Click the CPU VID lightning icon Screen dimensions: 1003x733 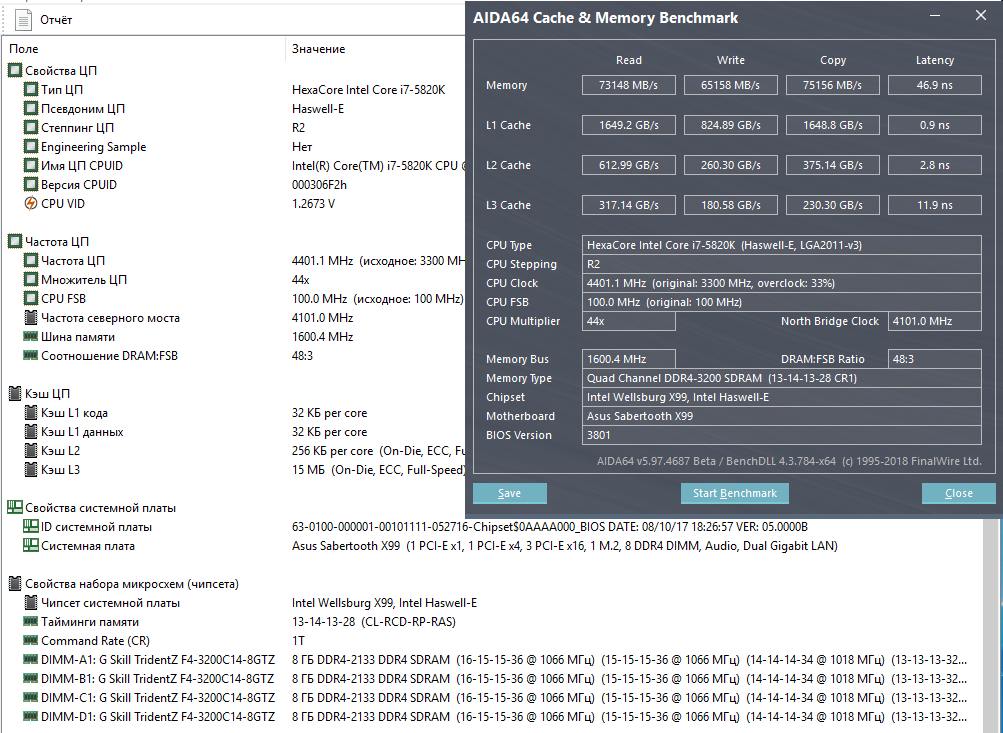(31, 203)
